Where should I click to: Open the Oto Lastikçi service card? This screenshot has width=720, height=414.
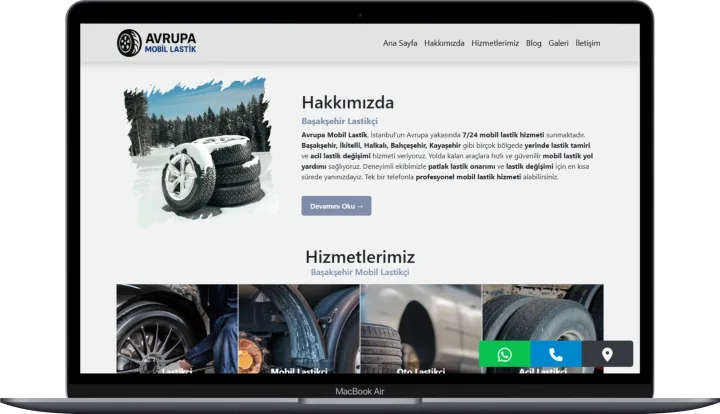coord(421,329)
